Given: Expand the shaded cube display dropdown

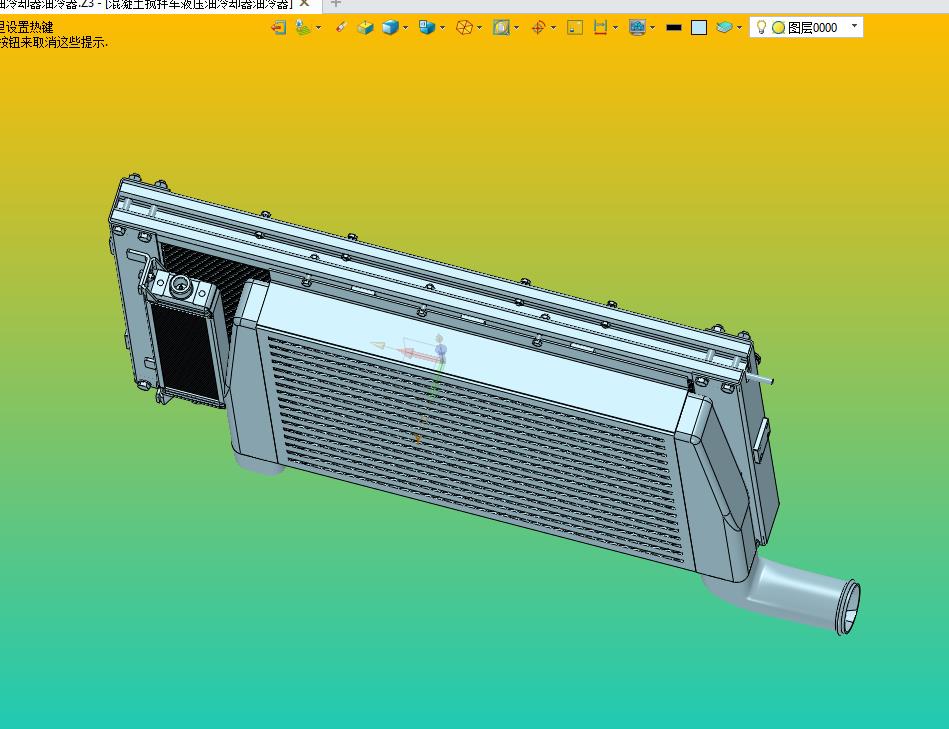Looking at the screenshot, I should (406, 27).
